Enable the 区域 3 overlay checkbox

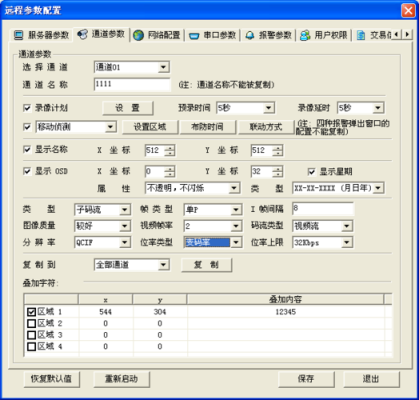31,335
